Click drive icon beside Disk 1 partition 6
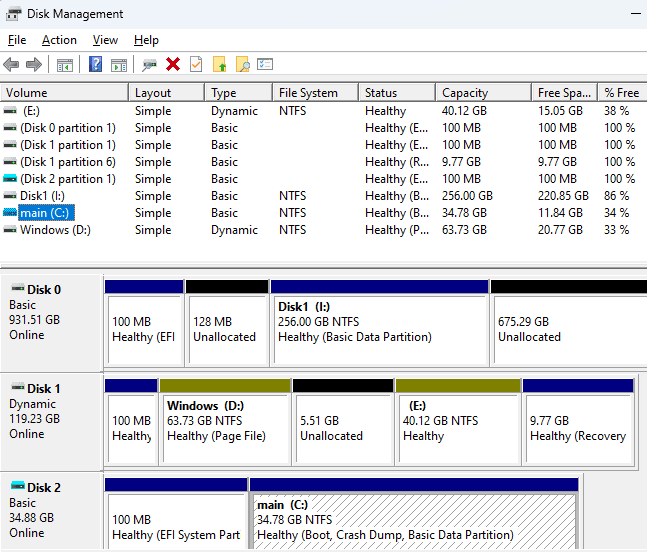This screenshot has width=647, height=552. (10, 162)
